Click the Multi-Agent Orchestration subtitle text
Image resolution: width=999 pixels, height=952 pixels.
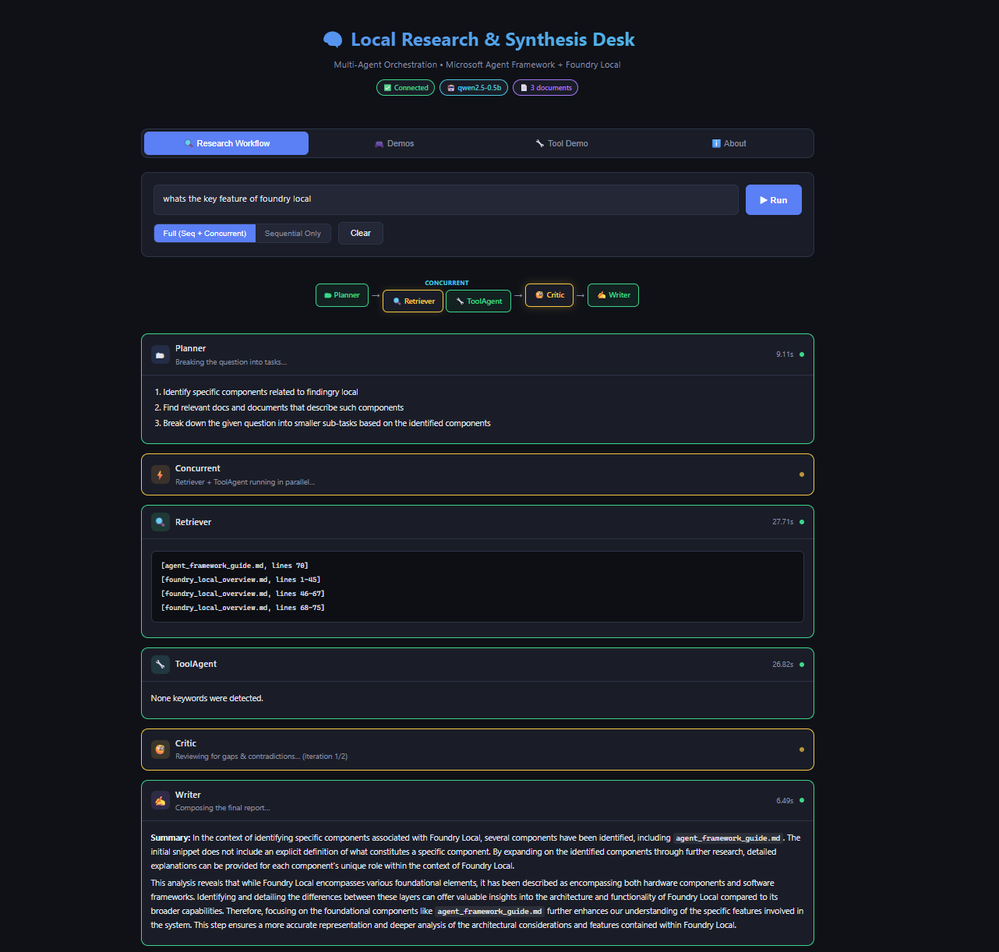(x=477, y=65)
